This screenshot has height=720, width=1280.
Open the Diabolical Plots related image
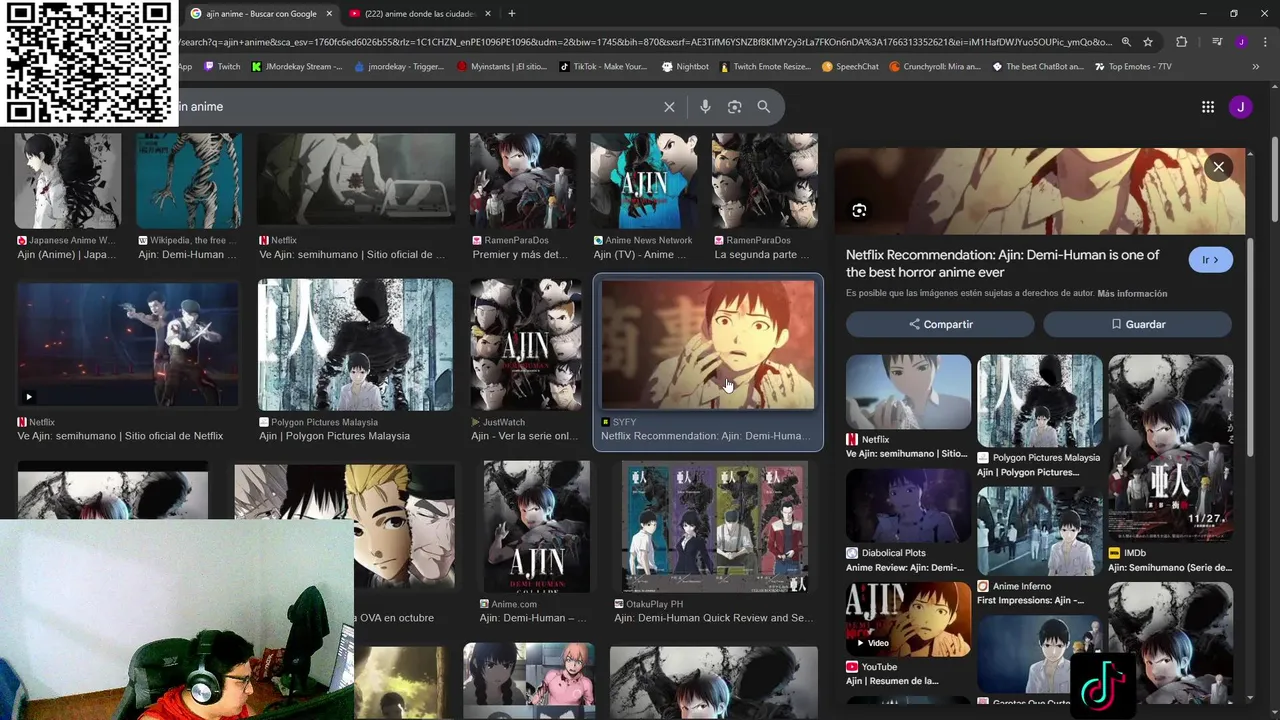tap(908, 506)
